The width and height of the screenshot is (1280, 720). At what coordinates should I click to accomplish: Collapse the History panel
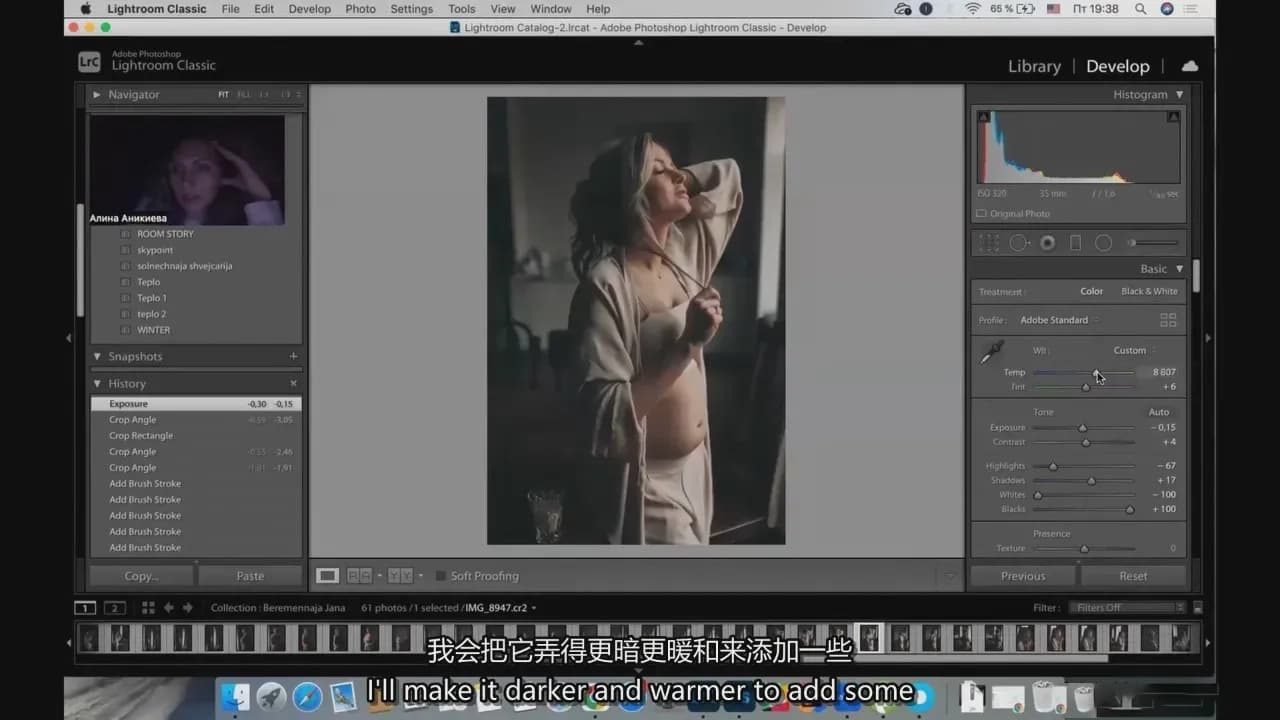coord(97,383)
